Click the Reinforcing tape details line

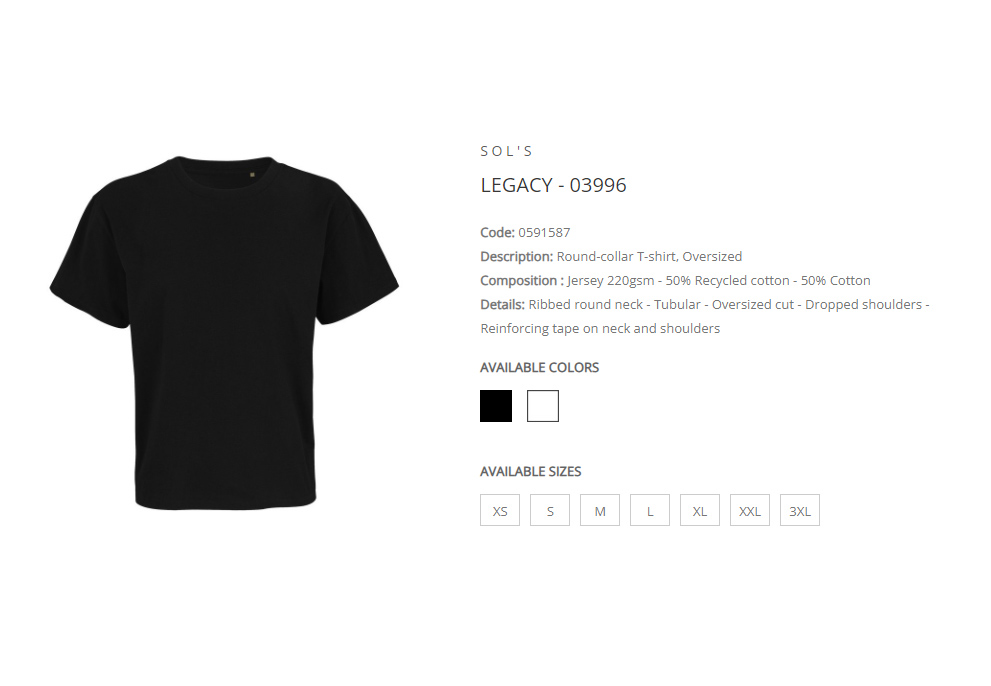coord(600,329)
